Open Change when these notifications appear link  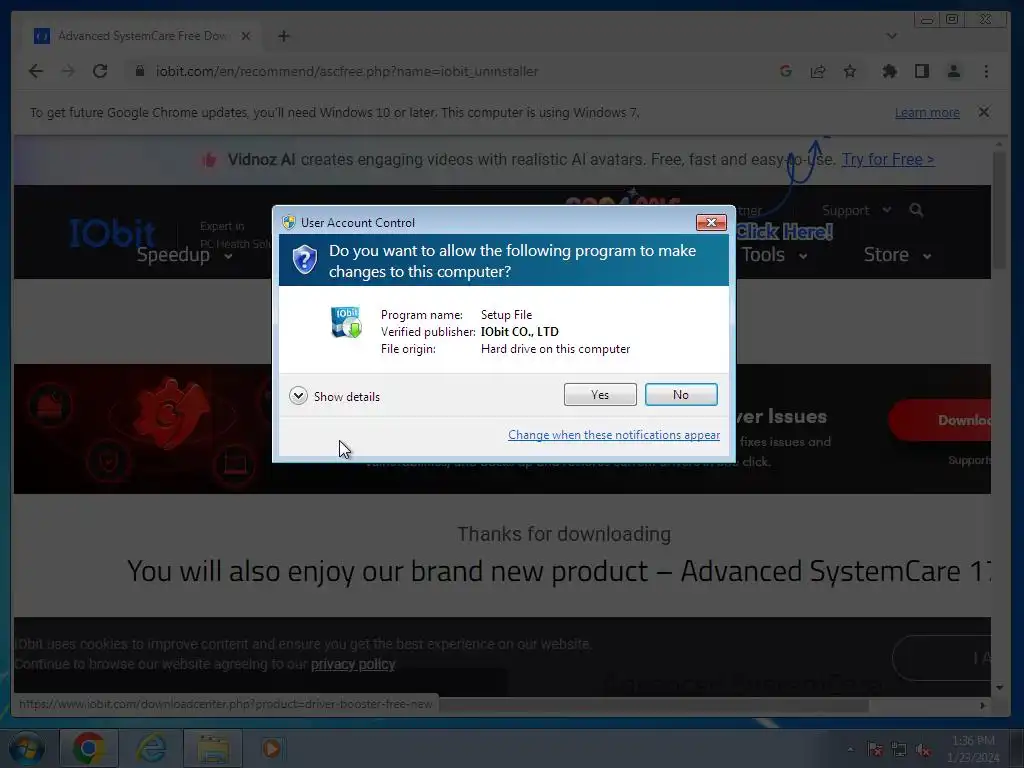click(614, 435)
